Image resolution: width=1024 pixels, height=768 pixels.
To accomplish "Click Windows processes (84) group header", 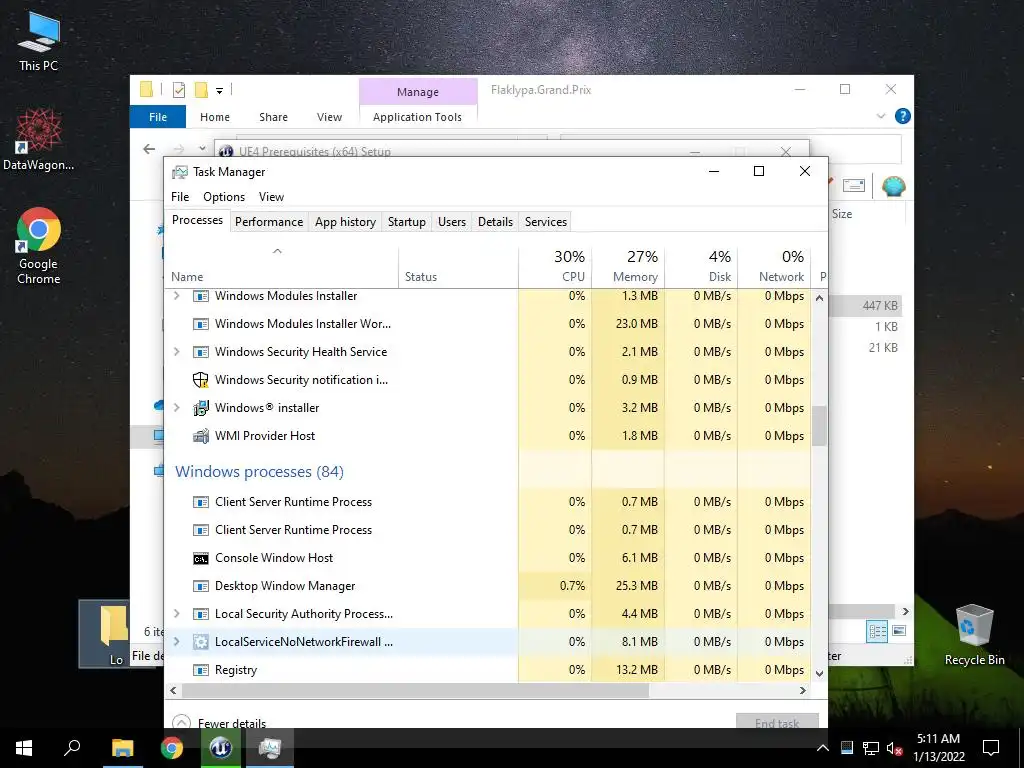I will pos(259,472).
